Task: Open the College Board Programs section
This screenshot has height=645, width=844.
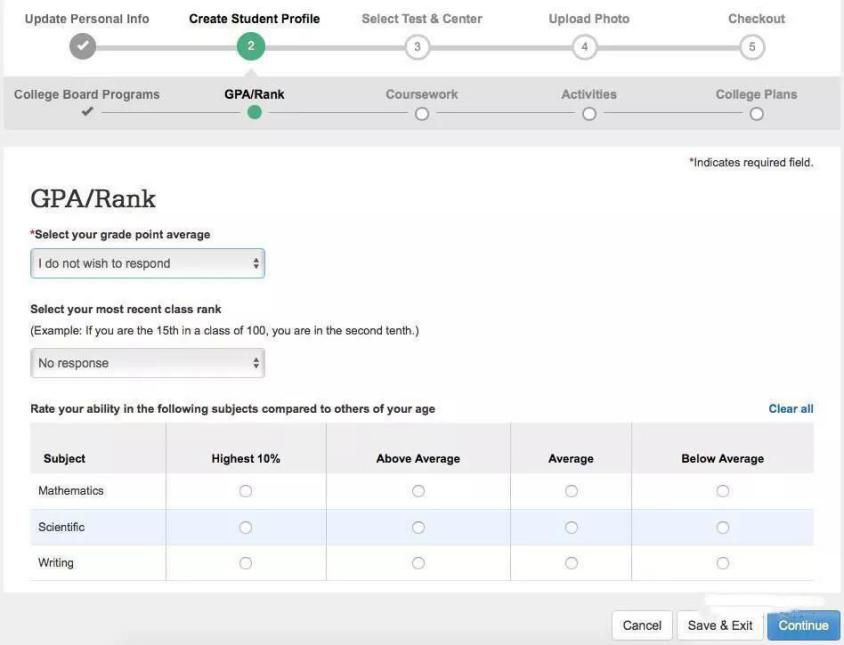Action: 86,94
